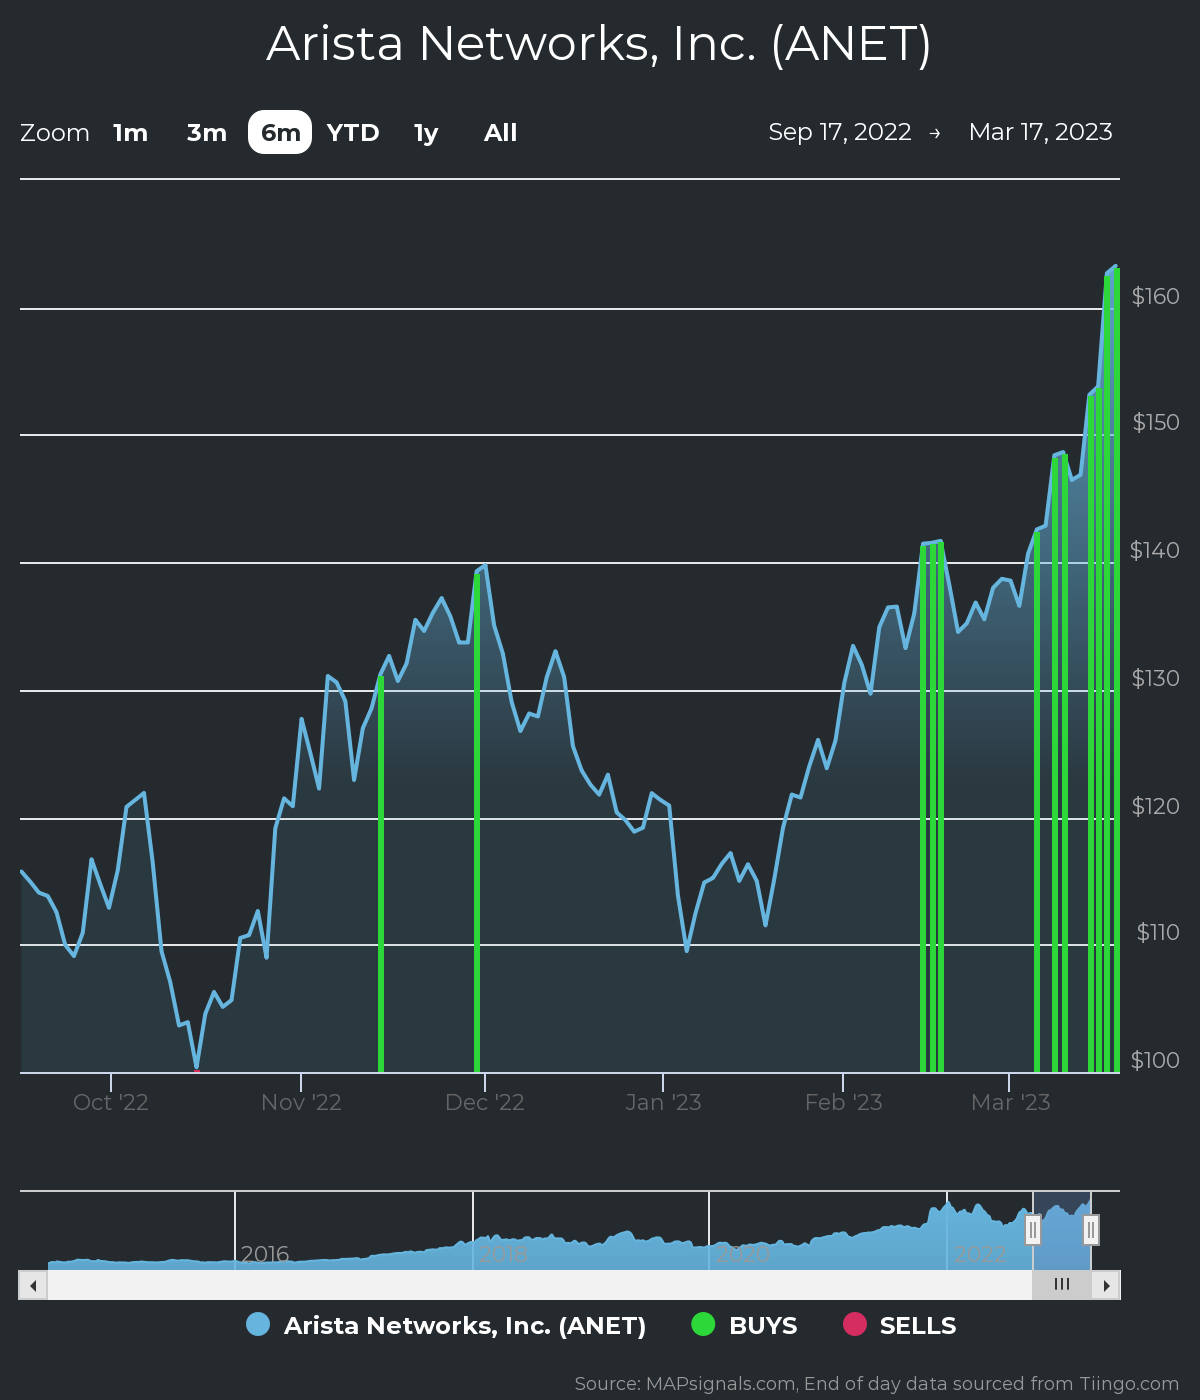Toggle the SELLS legend series
1200x1400 pixels.
(x=899, y=1325)
